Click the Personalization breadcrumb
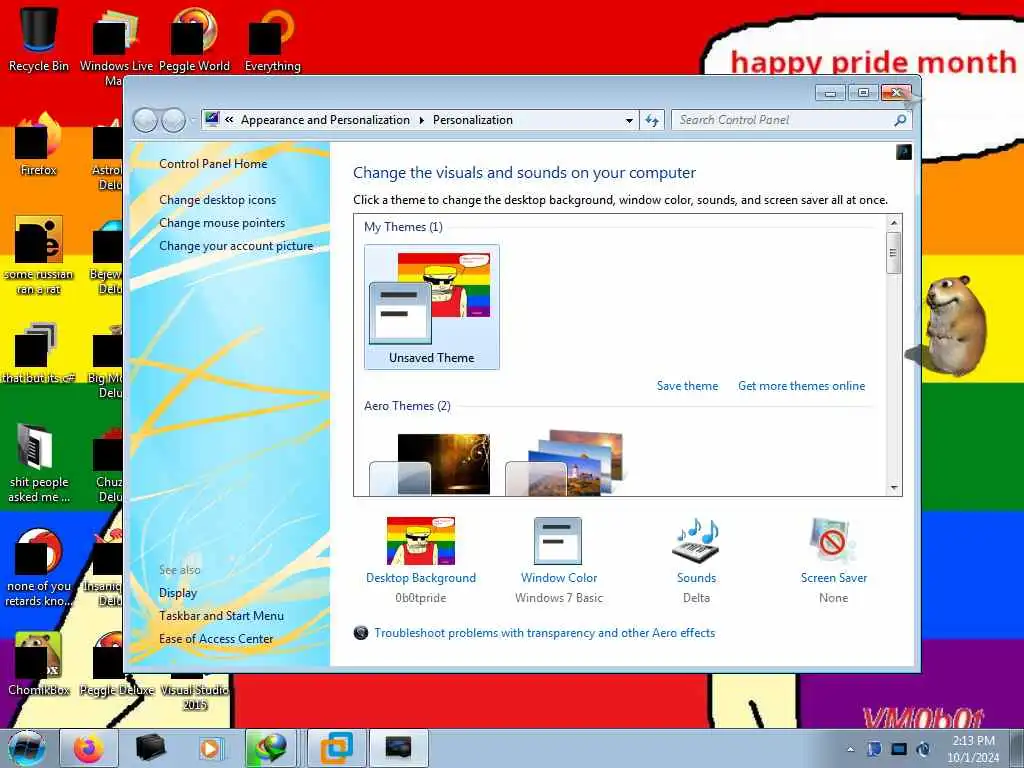This screenshot has width=1024, height=768. [x=473, y=120]
